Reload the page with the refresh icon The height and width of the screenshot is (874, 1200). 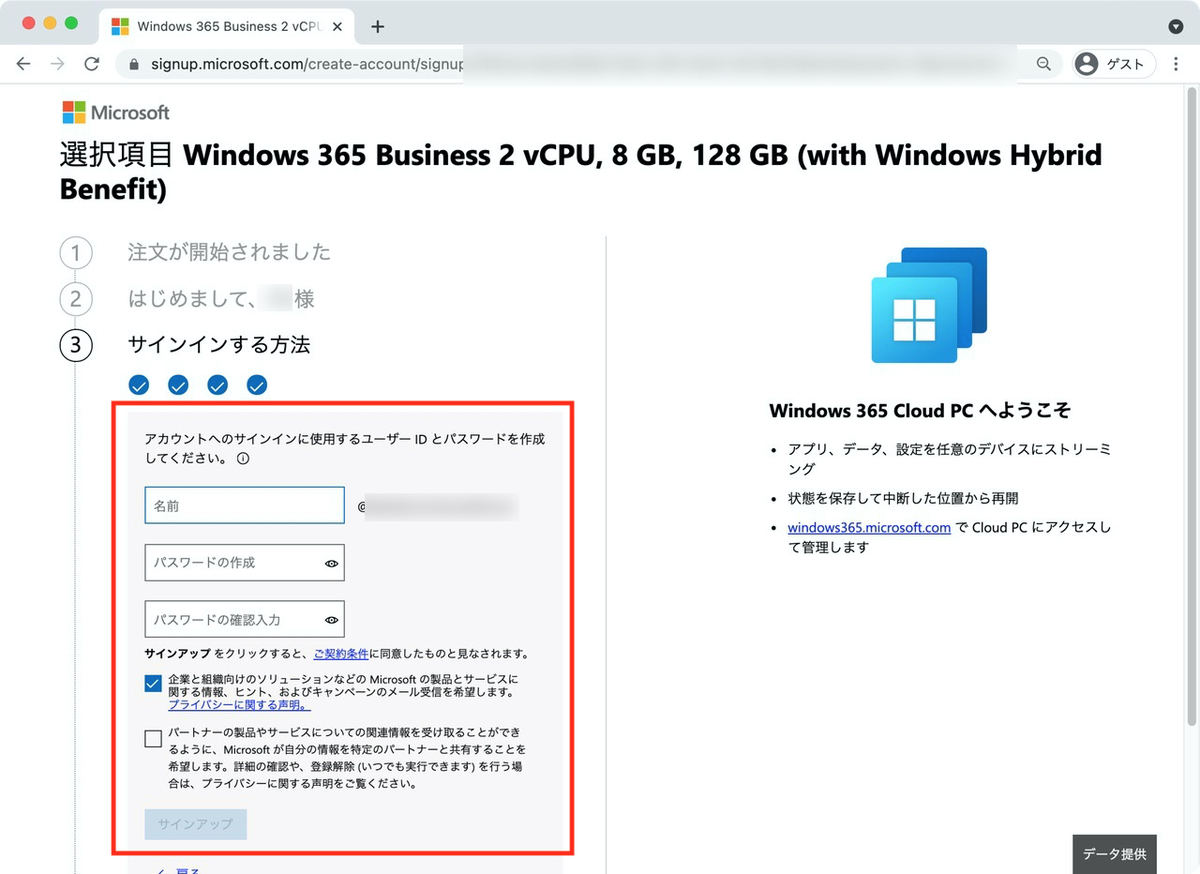pyautogui.click(x=91, y=64)
